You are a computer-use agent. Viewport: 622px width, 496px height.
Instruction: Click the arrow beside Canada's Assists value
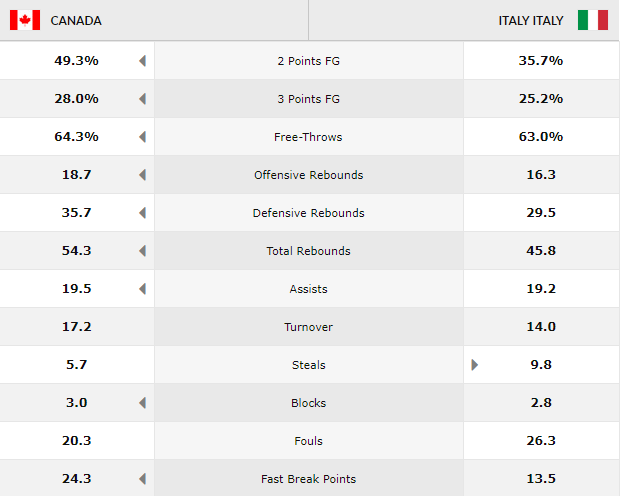pyautogui.click(x=143, y=289)
